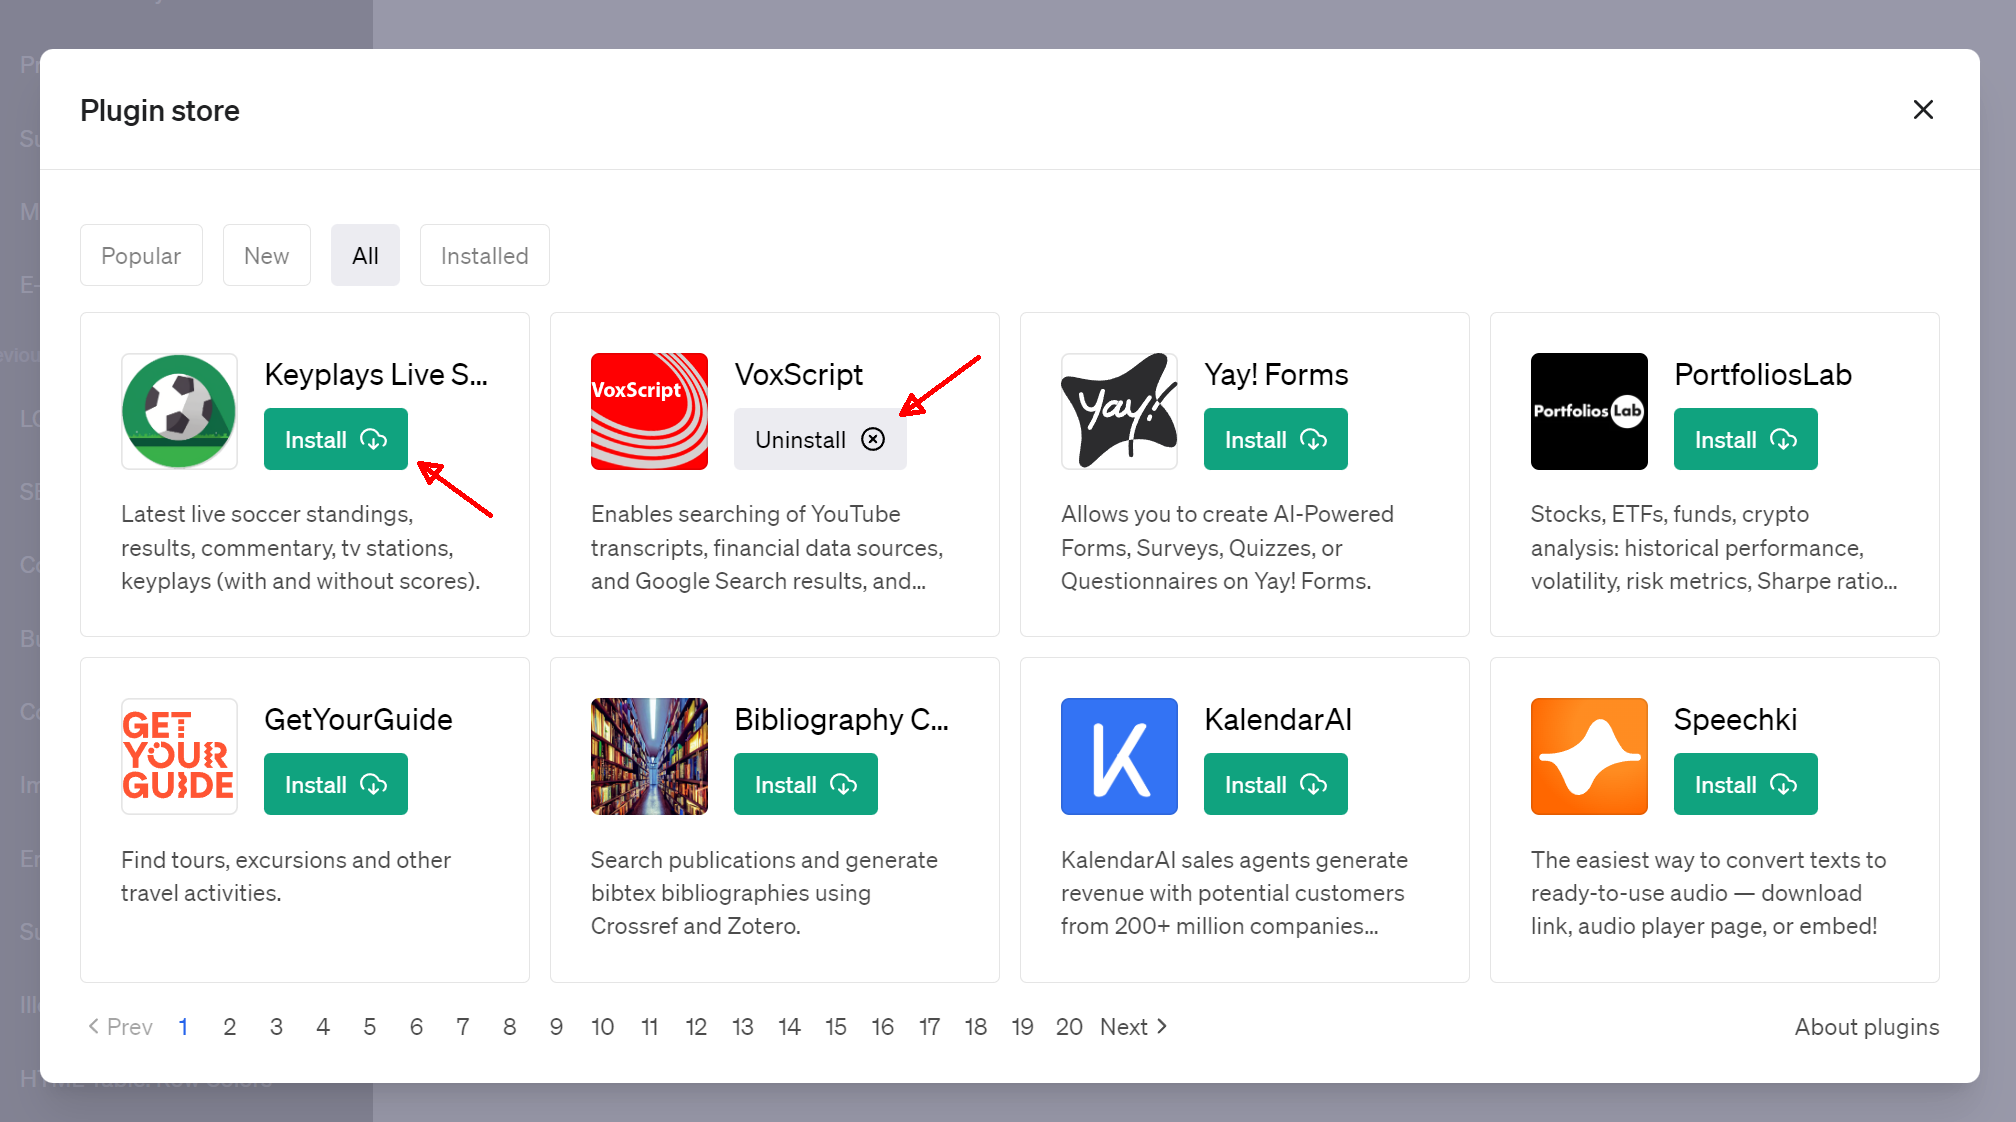The height and width of the screenshot is (1122, 2016).
Task: Switch to the Popular filter tab
Action: pos(141,255)
